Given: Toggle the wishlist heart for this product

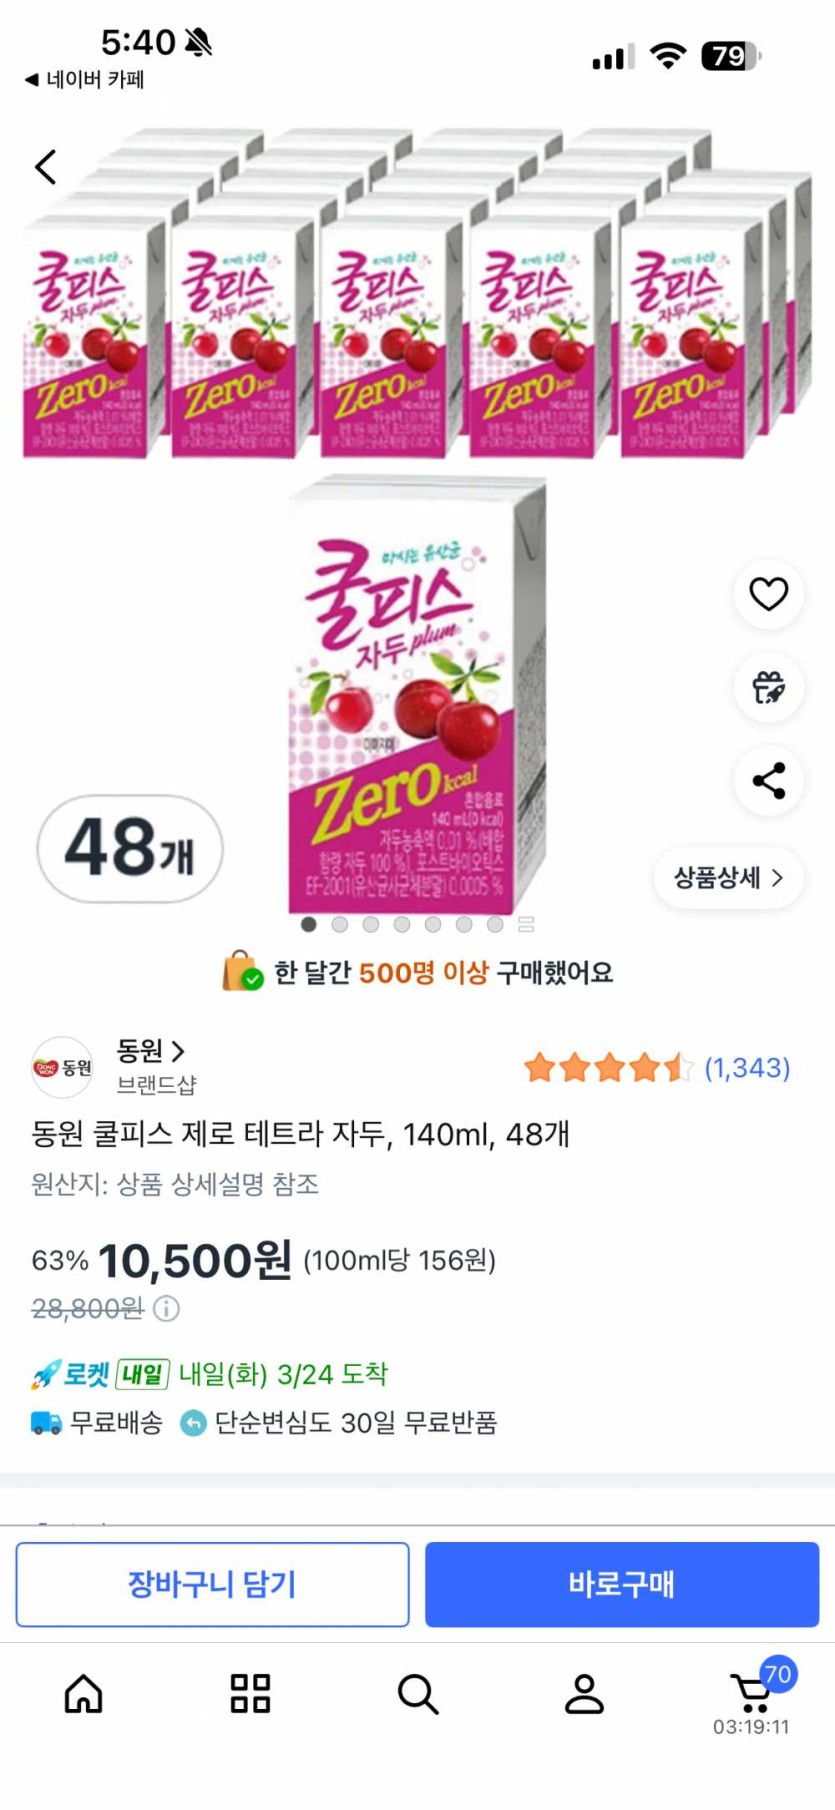Looking at the screenshot, I should pos(768,594).
